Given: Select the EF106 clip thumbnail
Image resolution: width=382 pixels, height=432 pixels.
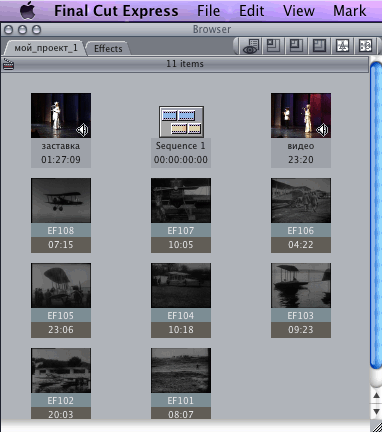Looking at the screenshot, I should click(x=301, y=200).
